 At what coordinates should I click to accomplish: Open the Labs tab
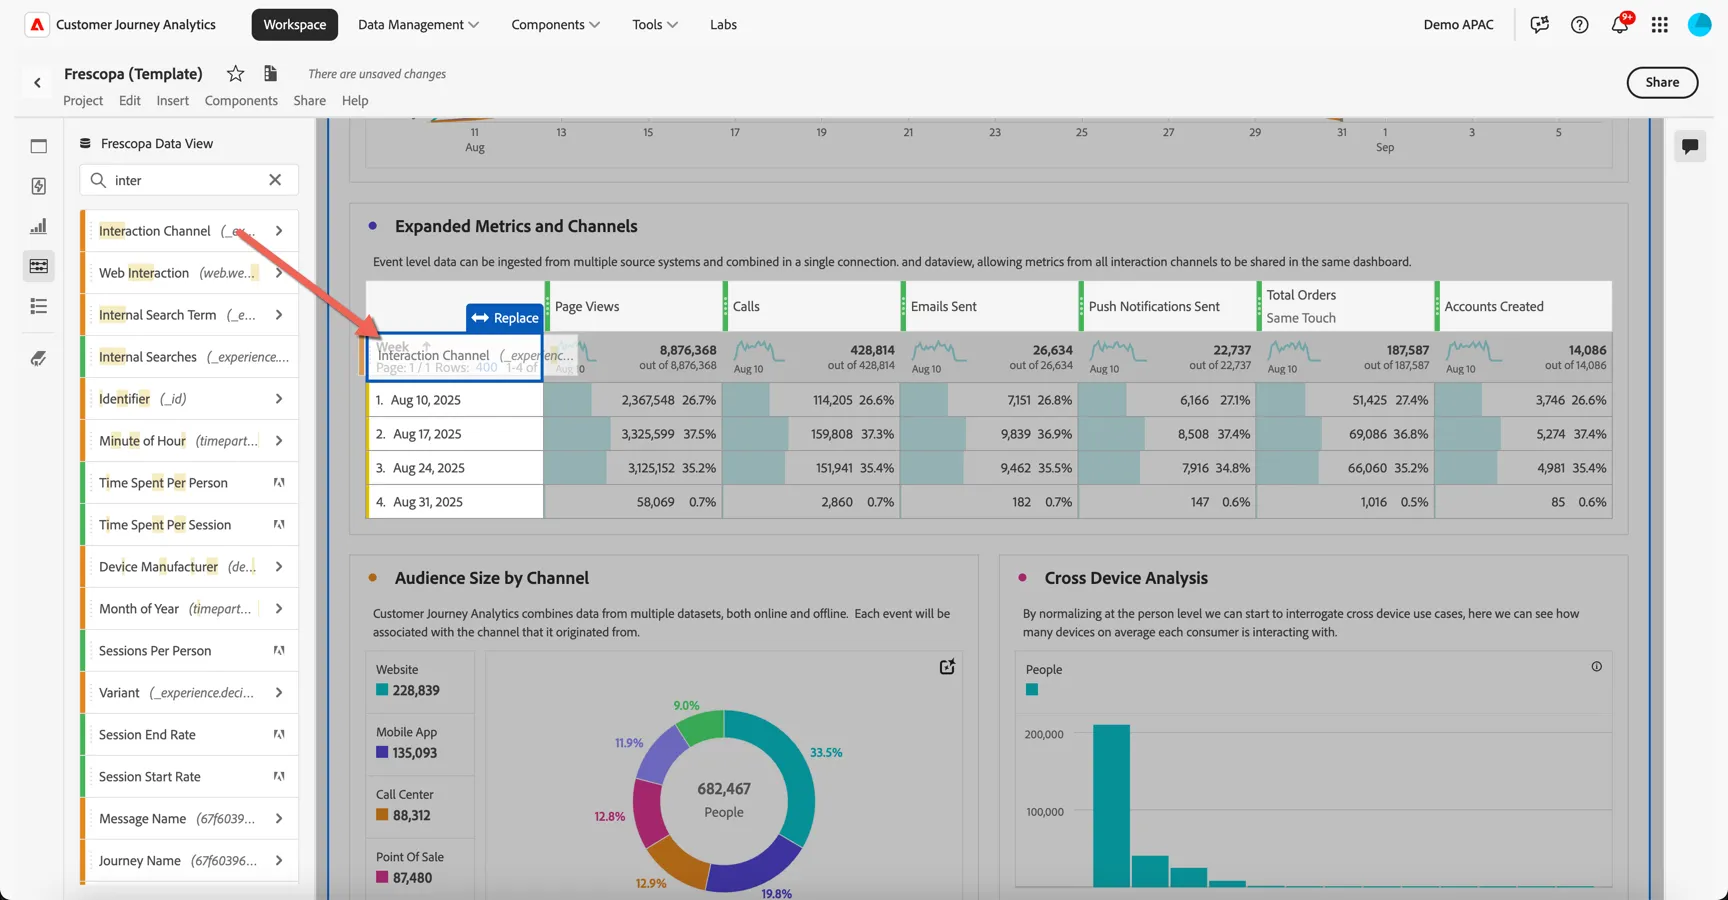[723, 24]
